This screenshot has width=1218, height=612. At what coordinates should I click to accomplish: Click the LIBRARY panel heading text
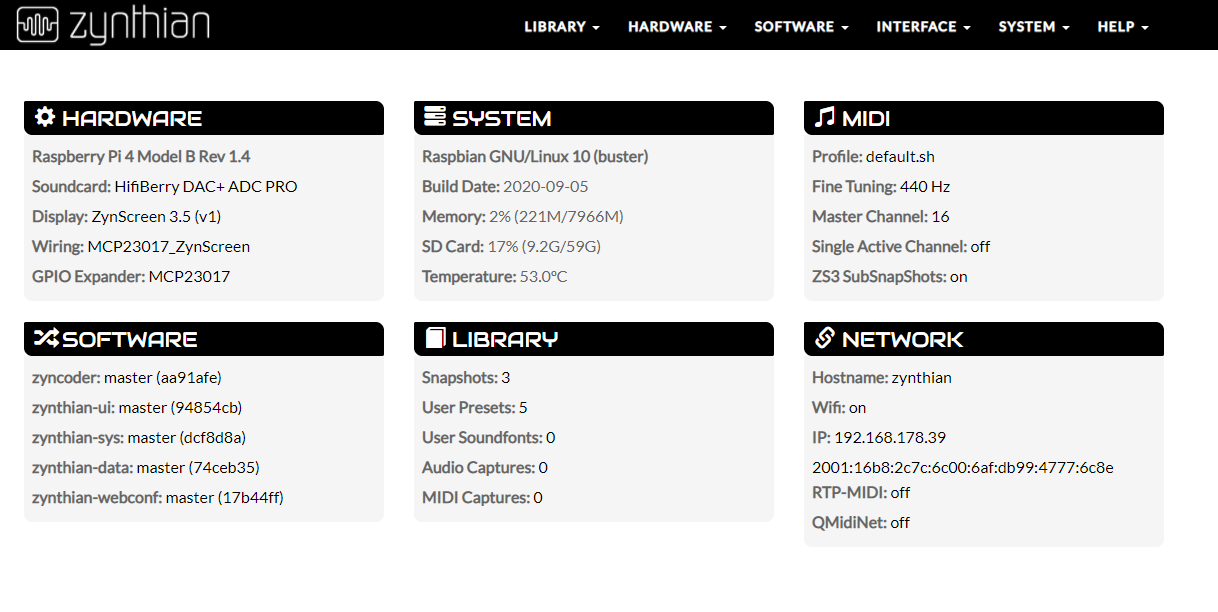tap(505, 339)
